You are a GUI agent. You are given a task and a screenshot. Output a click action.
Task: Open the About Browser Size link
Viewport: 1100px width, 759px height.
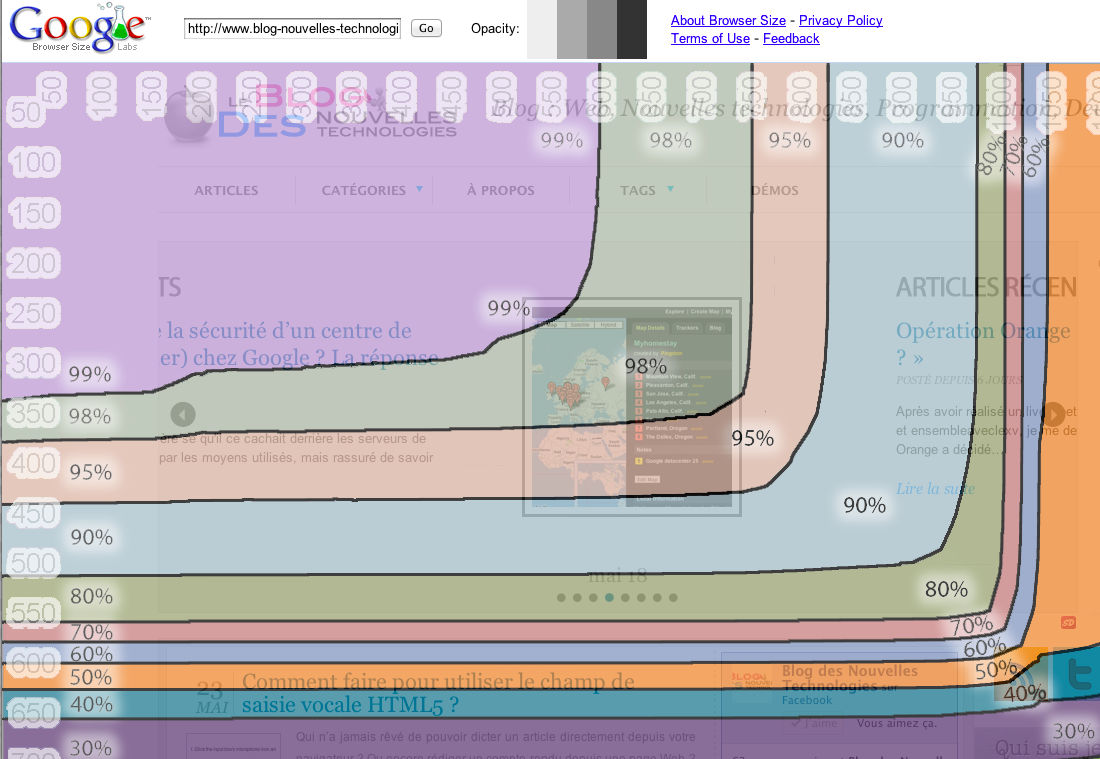click(728, 20)
